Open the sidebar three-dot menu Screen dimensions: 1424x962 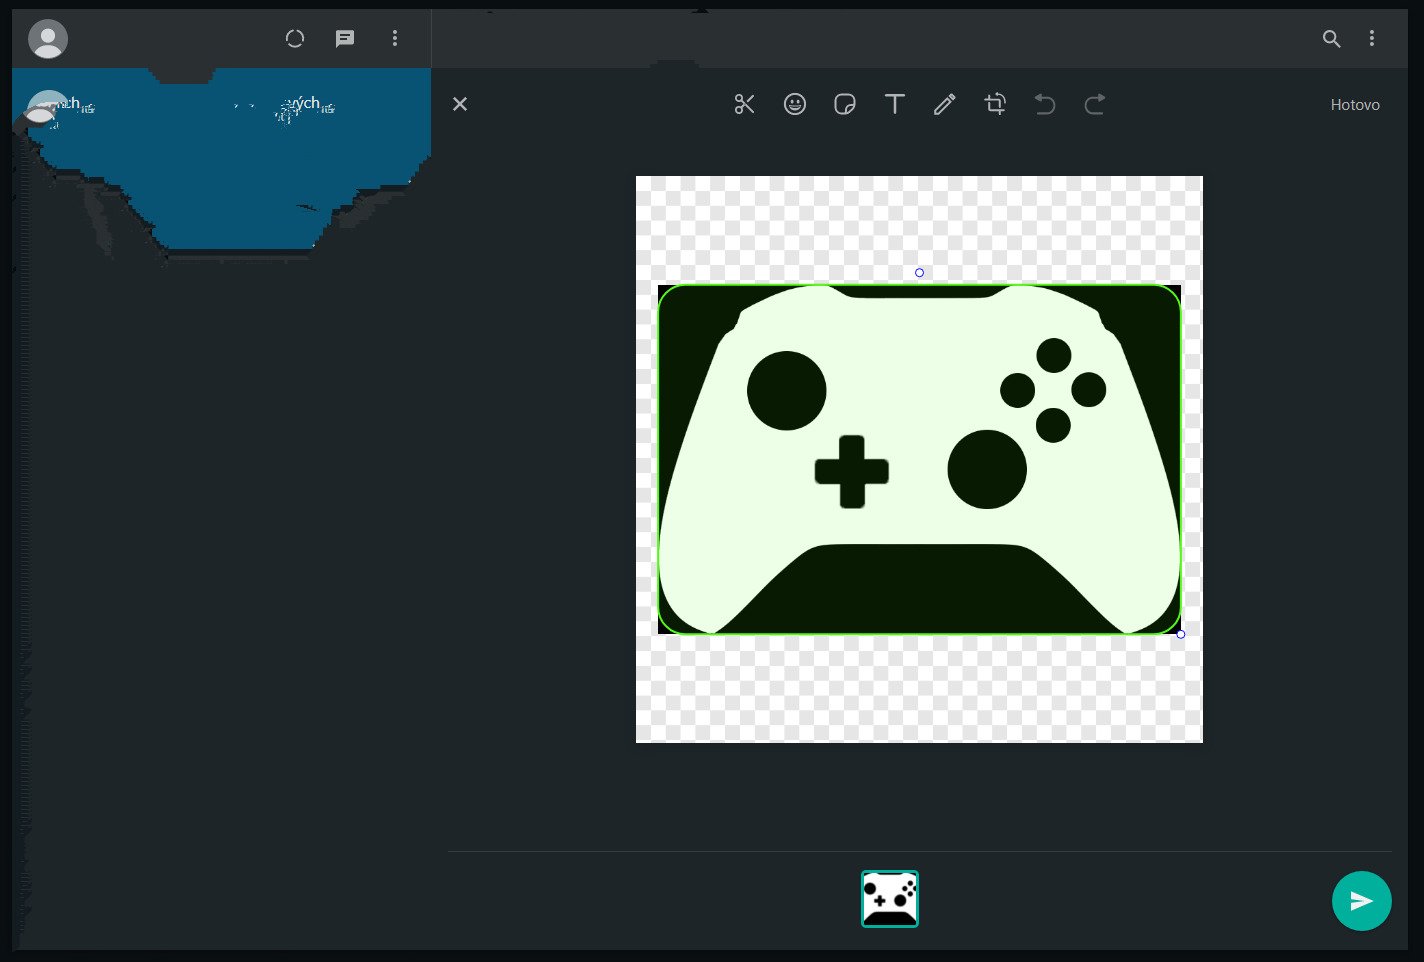click(x=395, y=39)
